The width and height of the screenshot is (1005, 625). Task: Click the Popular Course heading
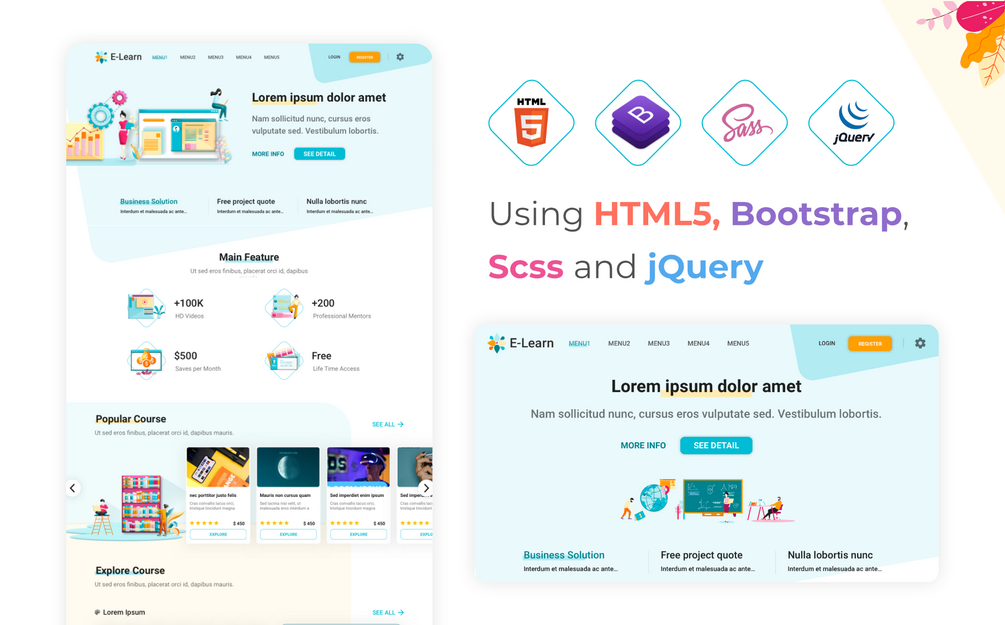tap(131, 419)
